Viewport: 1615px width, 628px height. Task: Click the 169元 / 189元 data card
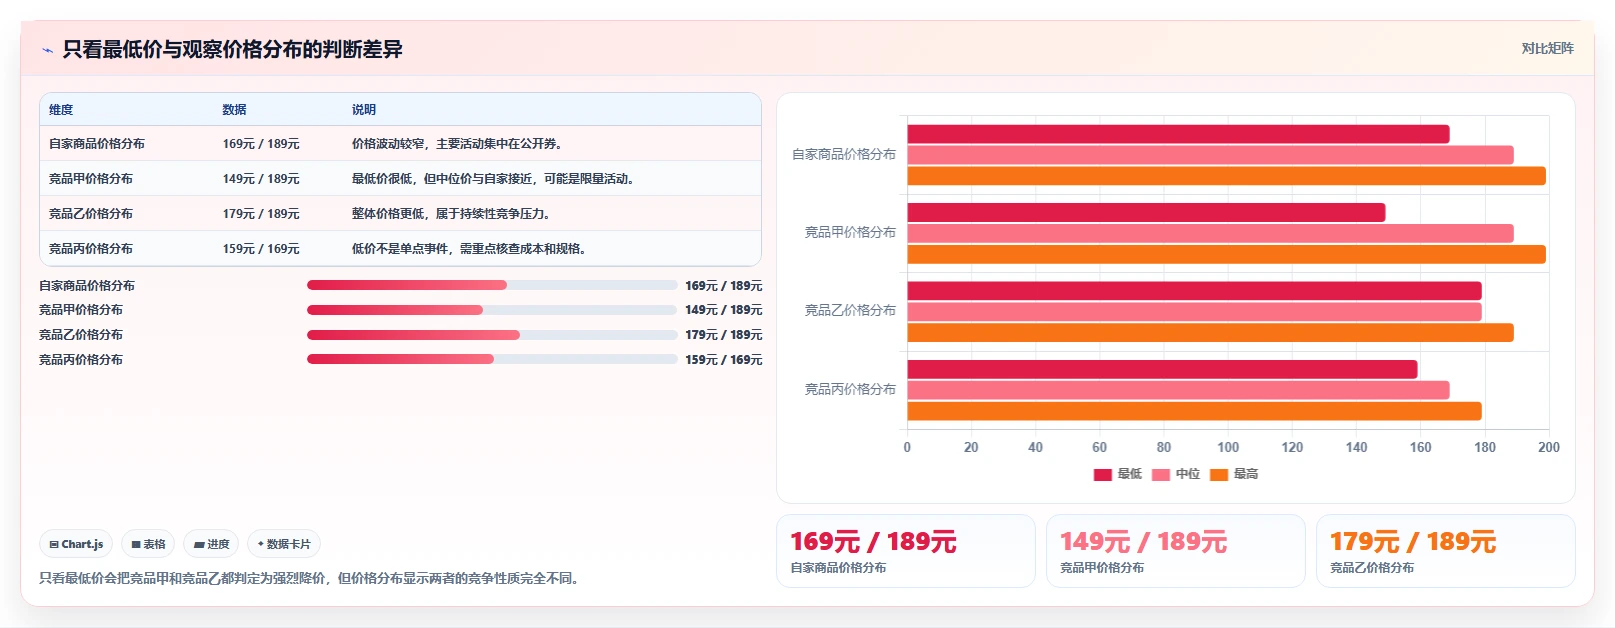pos(906,551)
